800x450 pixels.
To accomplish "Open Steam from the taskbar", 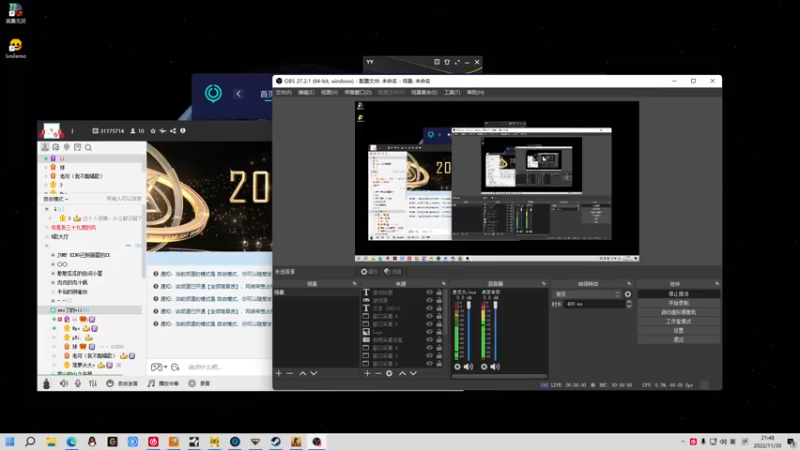I will [276, 441].
